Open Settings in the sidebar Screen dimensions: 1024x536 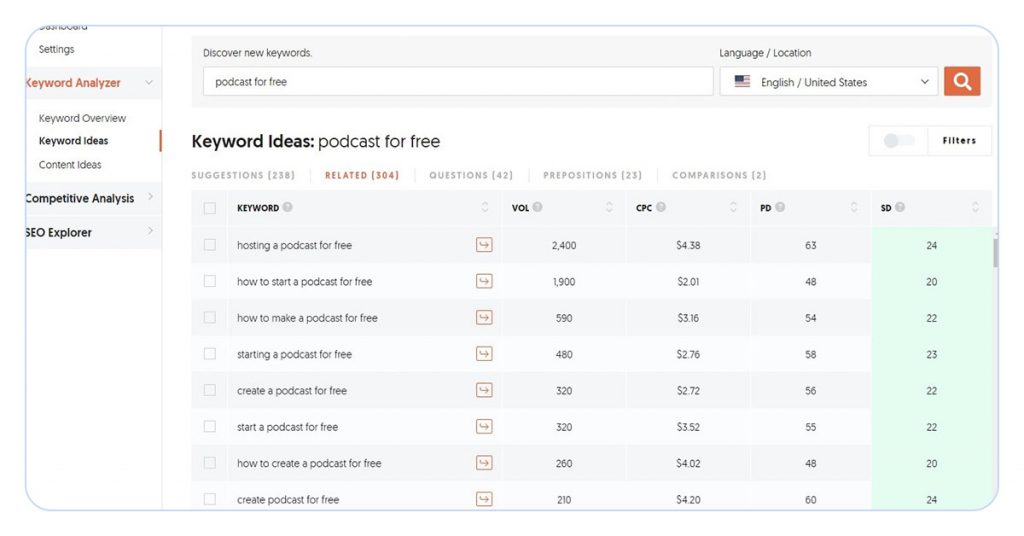click(56, 49)
